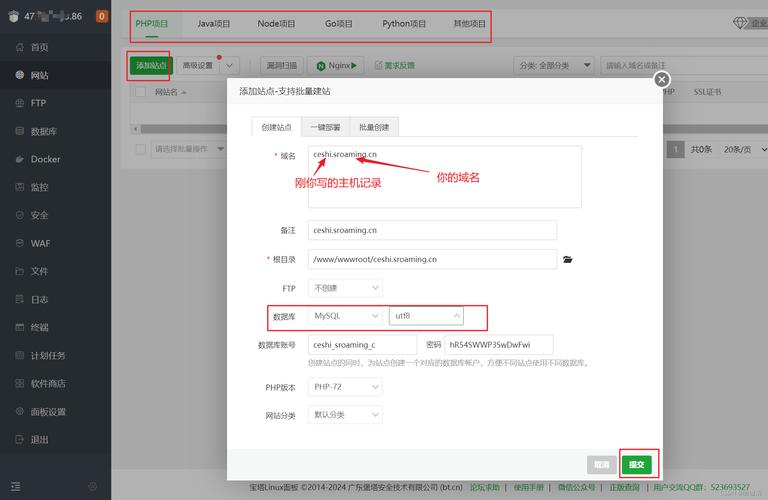Expand the 高级设置 dropdown arrow

click(229, 65)
